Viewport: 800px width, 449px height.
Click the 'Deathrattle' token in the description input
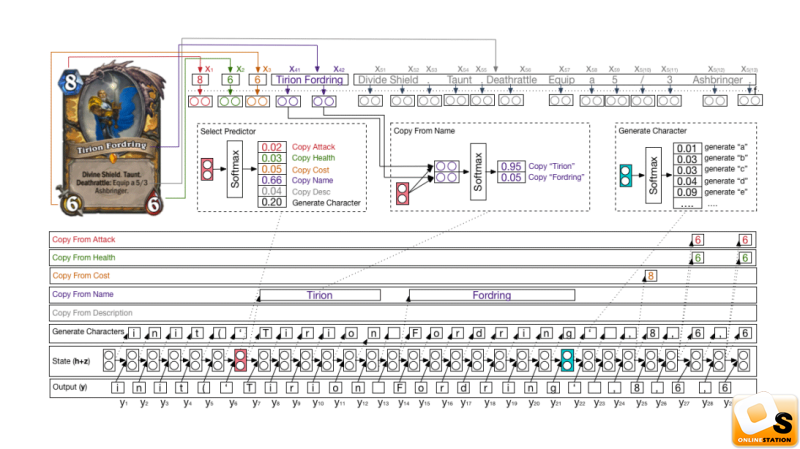pos(511,80)
